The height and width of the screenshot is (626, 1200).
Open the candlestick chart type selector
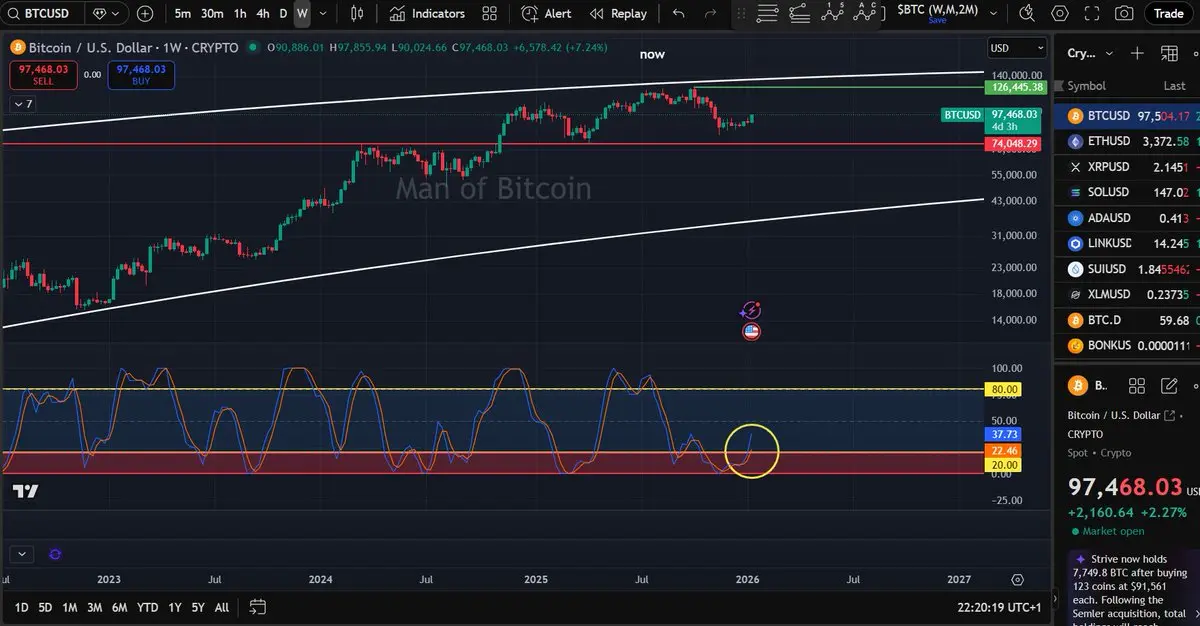[x=358, y=14]
